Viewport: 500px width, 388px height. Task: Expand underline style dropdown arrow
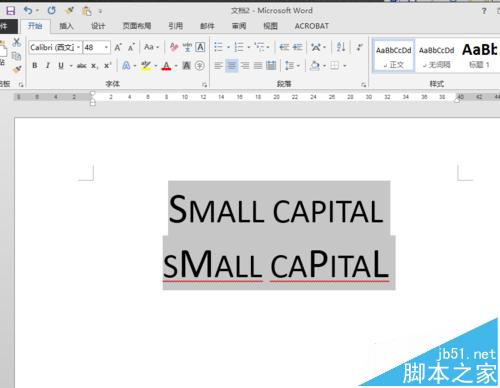click(x=71, y=66)
